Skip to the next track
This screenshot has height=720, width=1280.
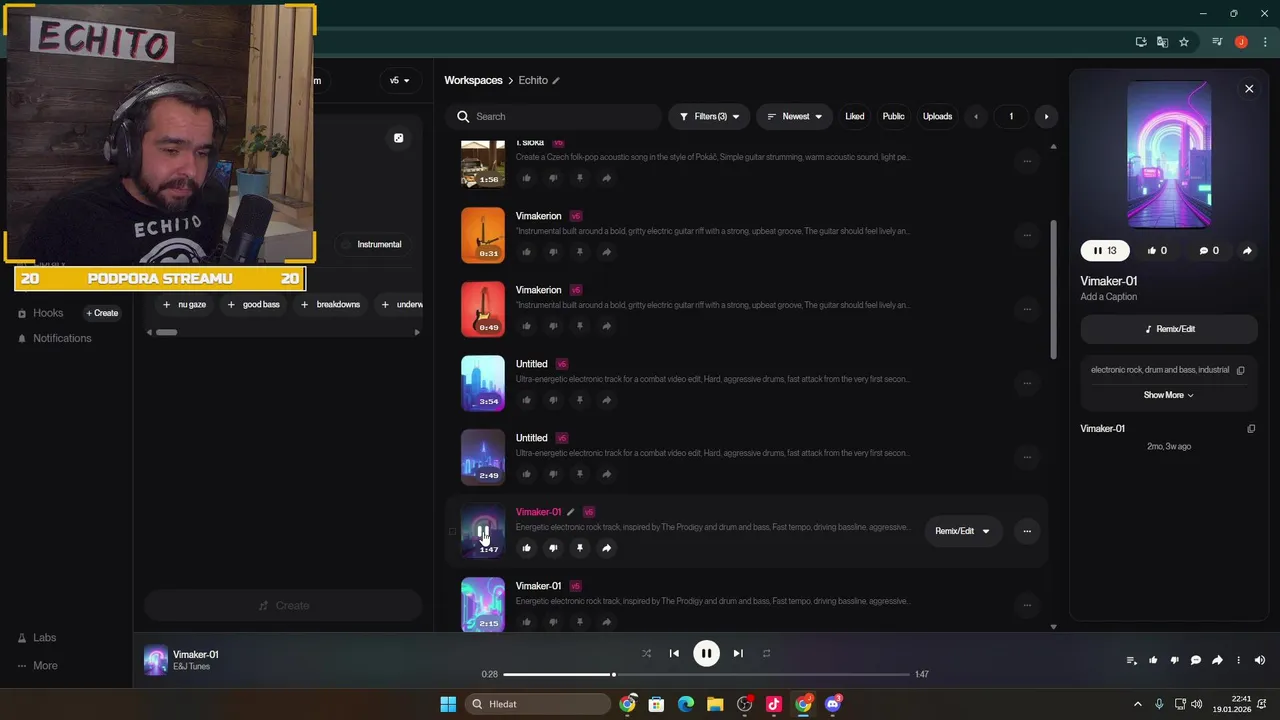(x=738, y=653)
